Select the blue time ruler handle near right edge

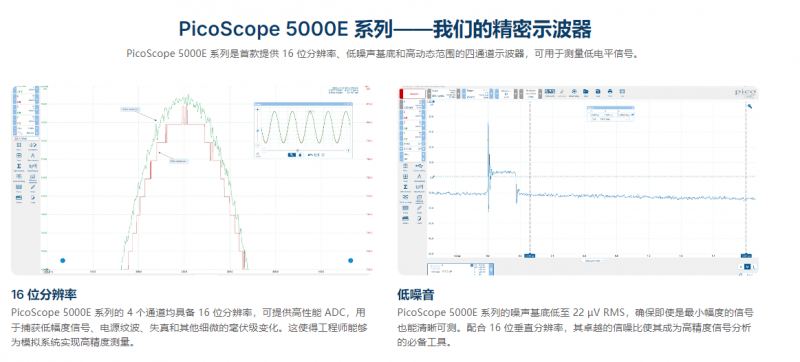pyautogui.click(x=746, y=256)
